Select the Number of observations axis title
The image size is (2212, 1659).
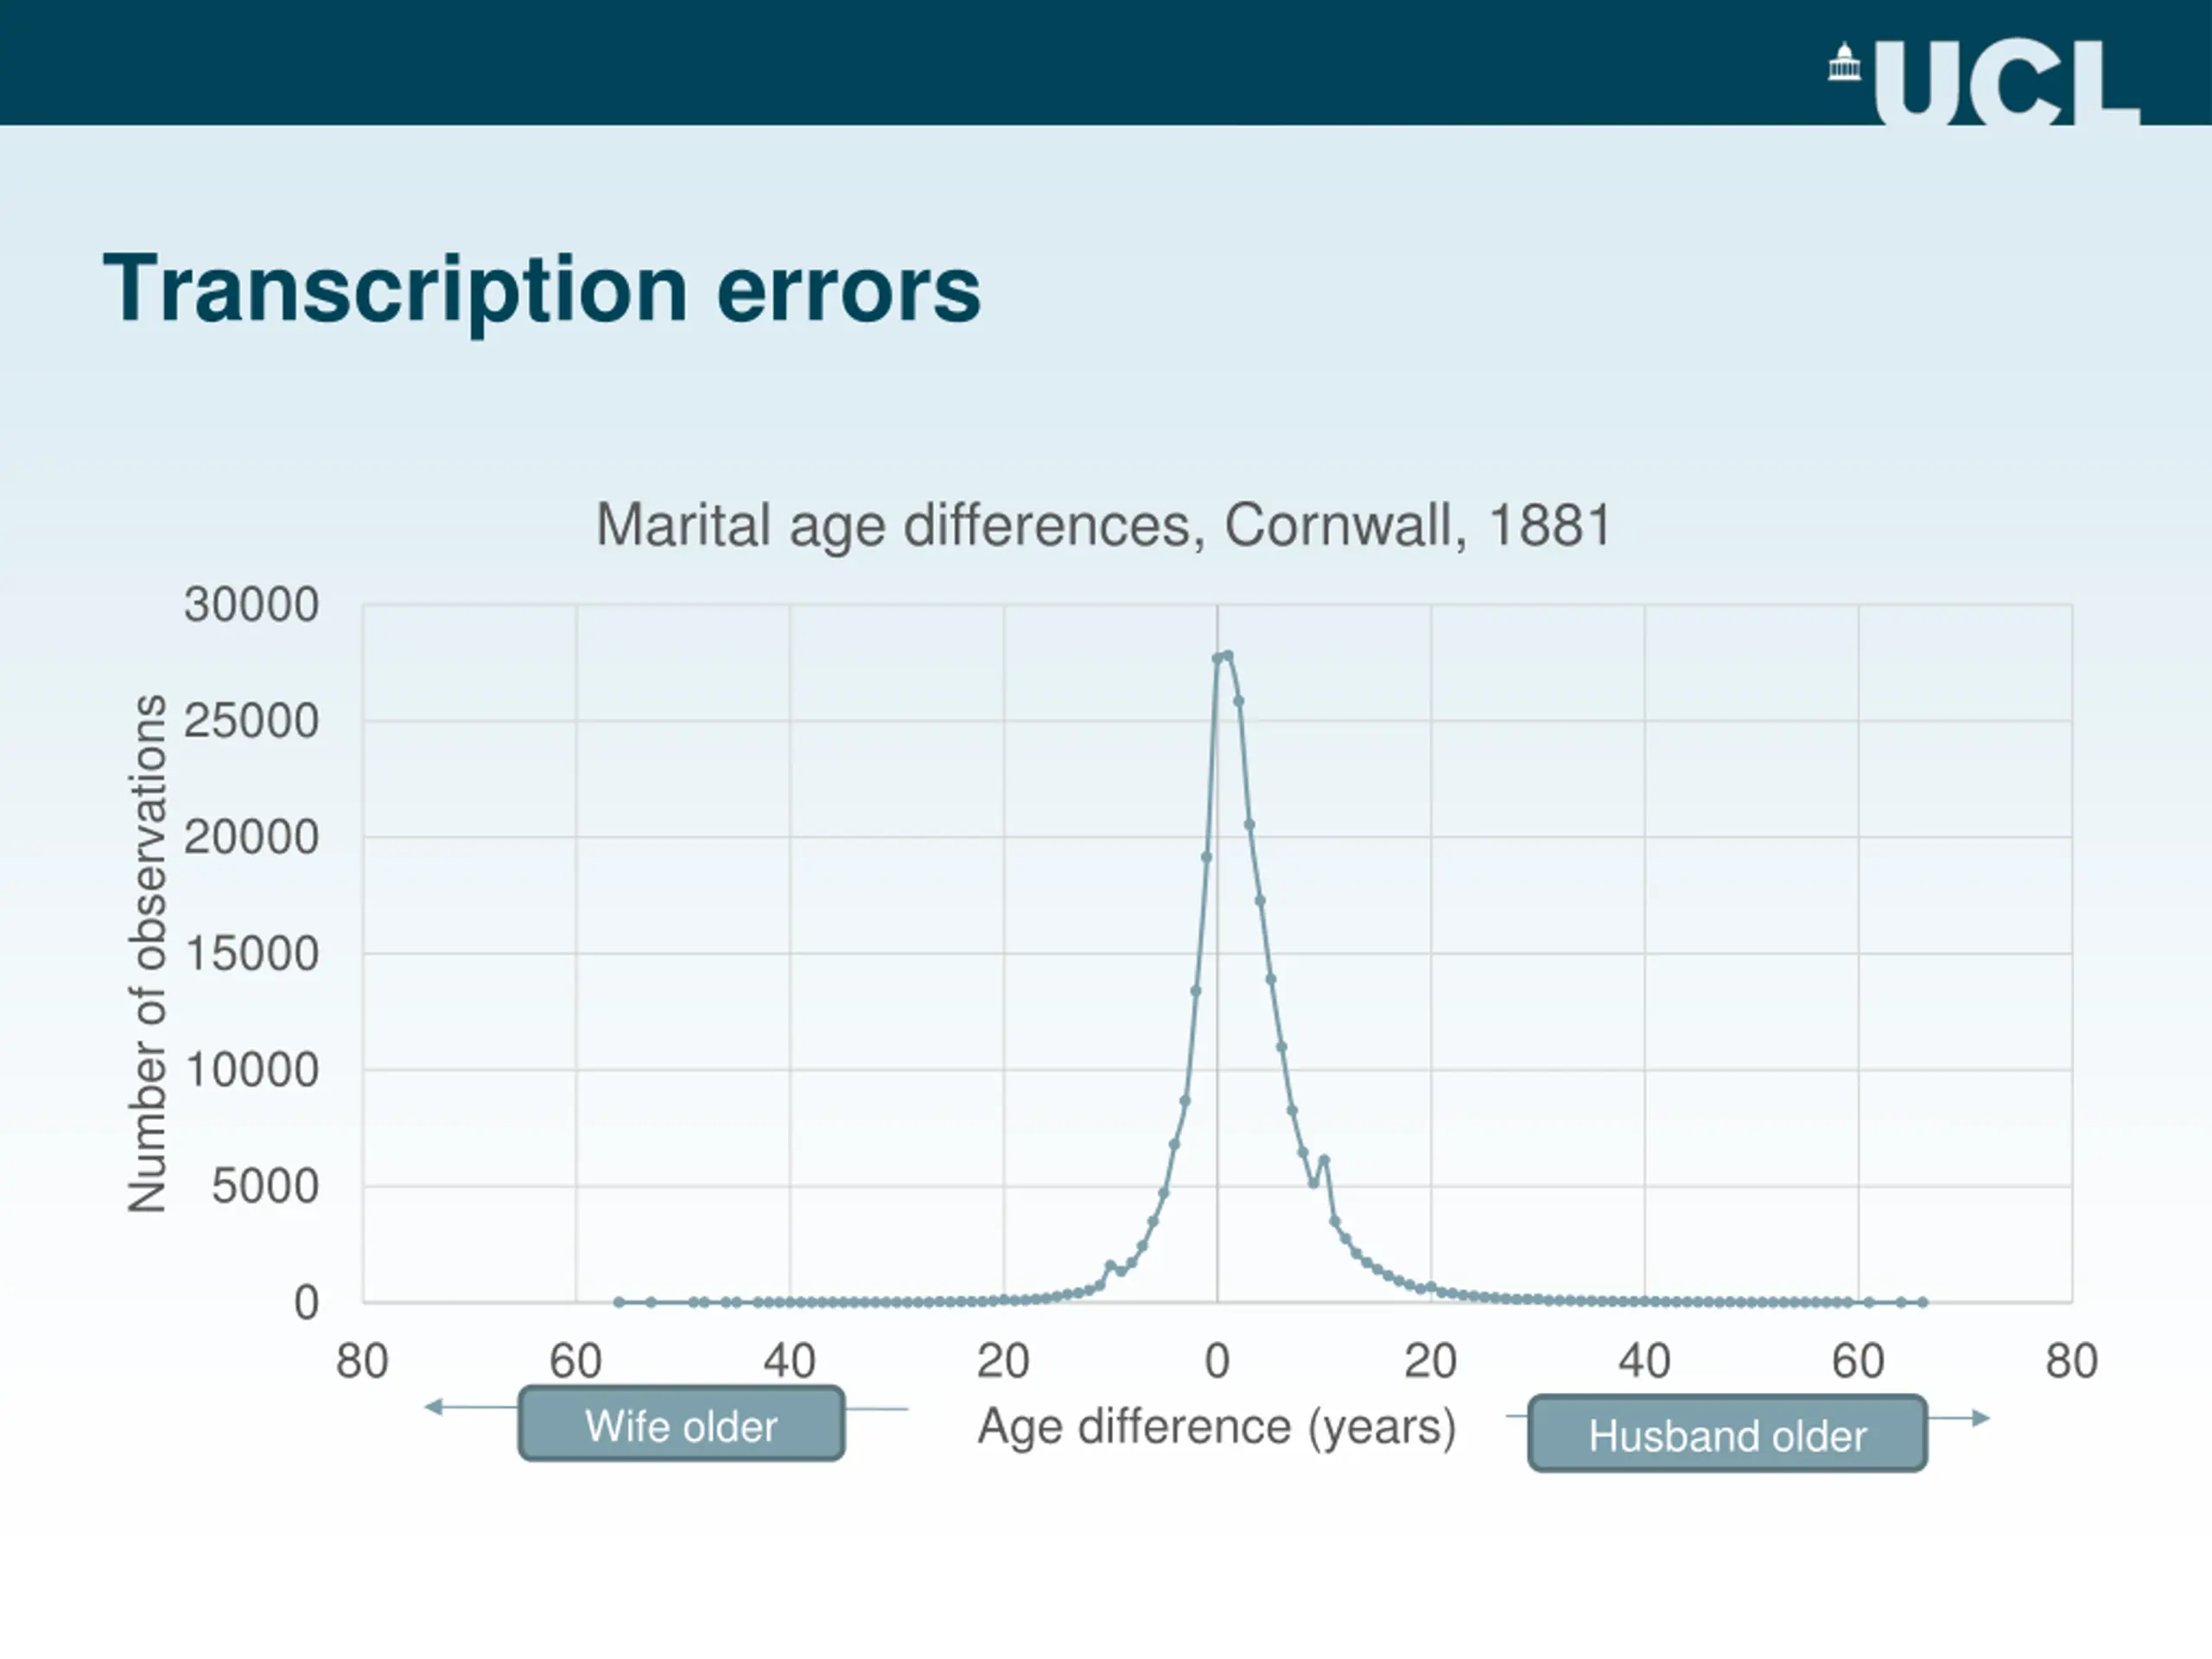click(147, 954)
